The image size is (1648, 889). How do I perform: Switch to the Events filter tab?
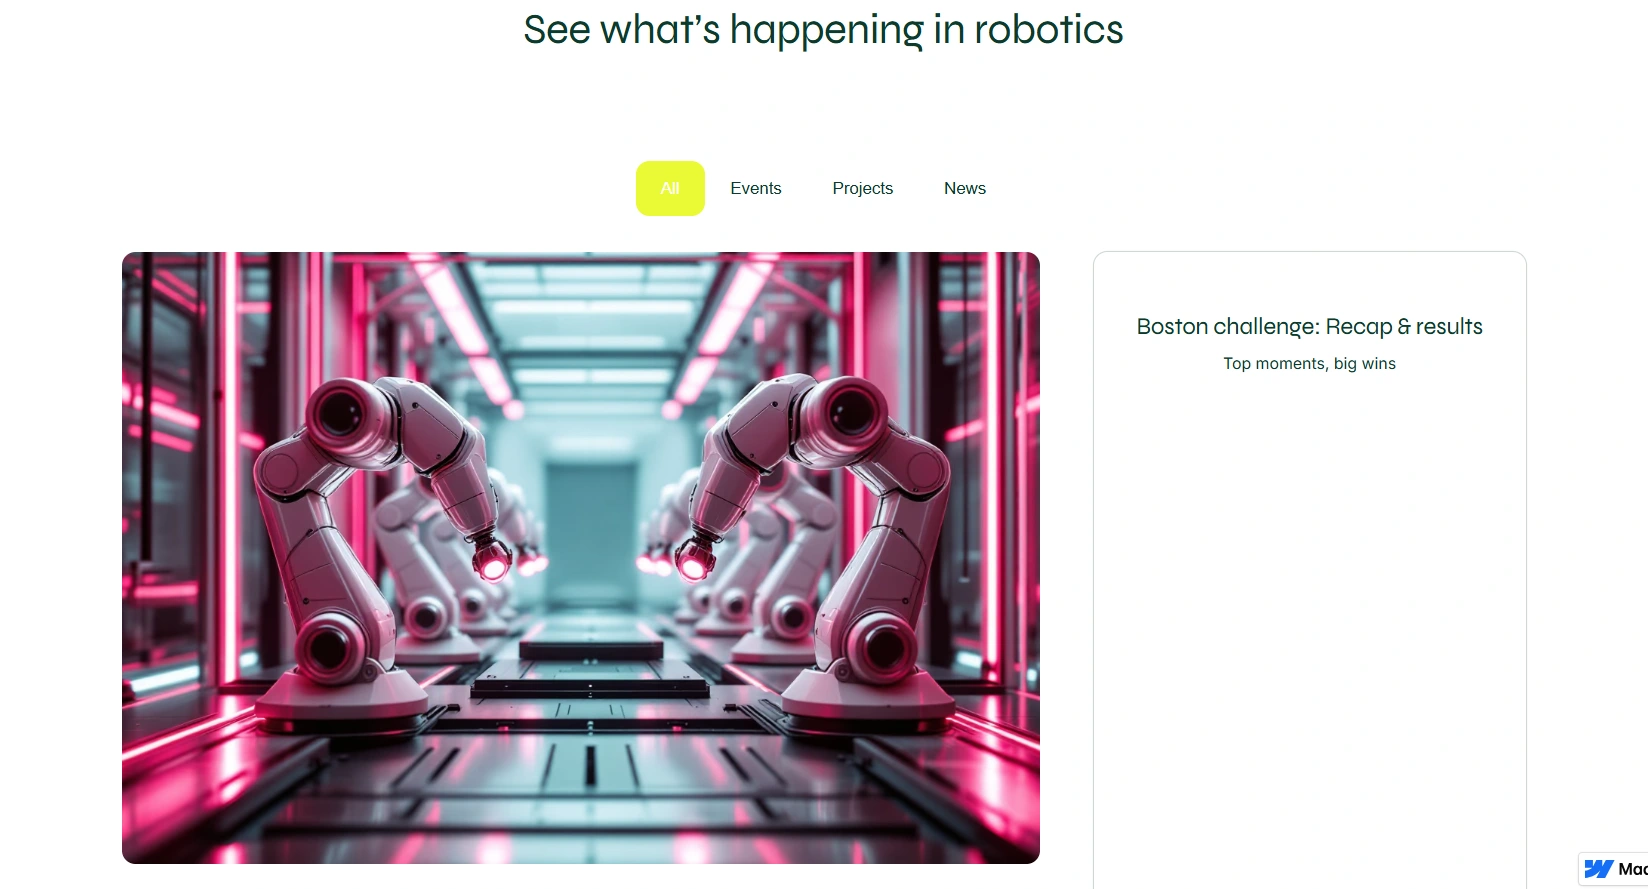tap(756, 188)
